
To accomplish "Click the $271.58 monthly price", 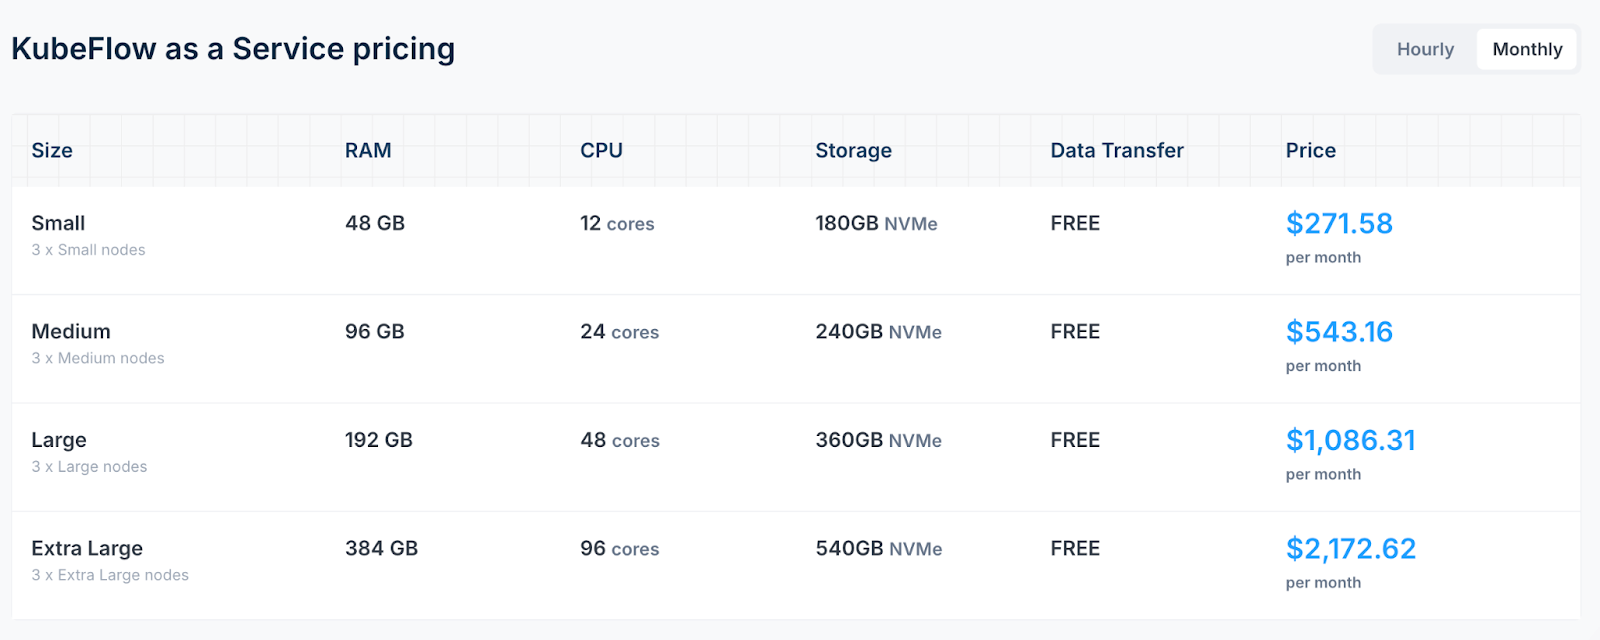I will 1339,223.
